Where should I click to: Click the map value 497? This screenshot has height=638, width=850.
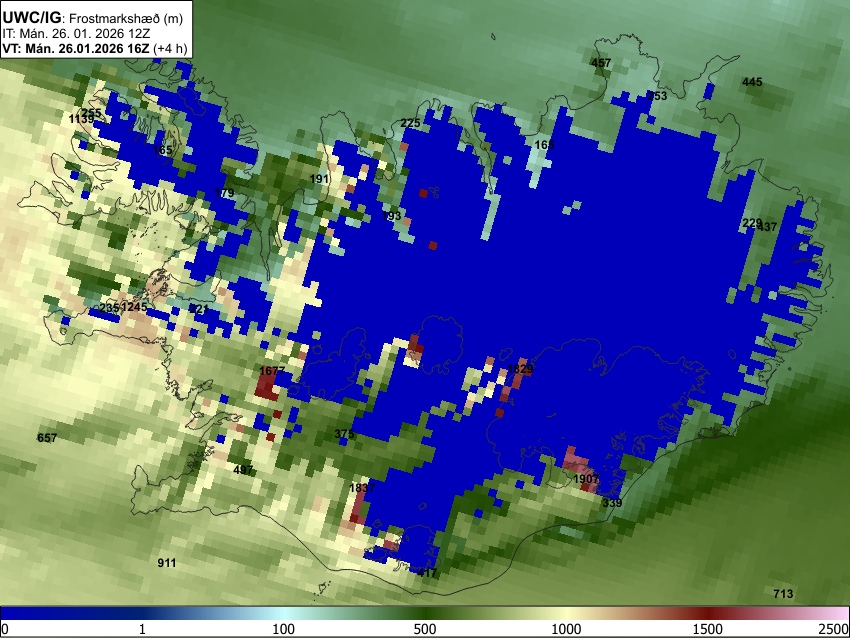coord(243,469)
